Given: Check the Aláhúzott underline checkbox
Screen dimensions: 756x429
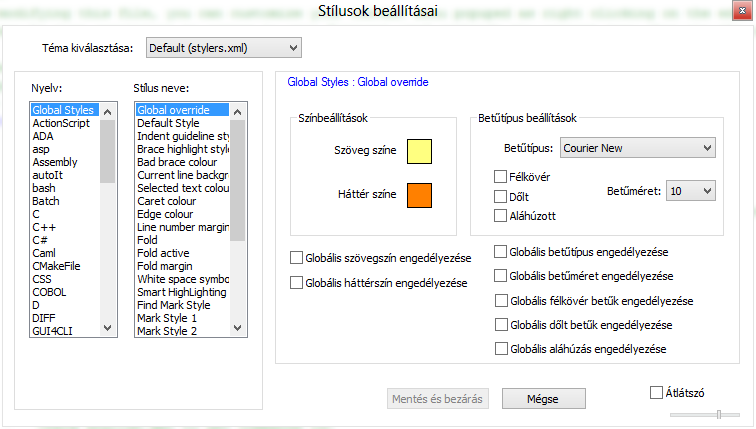Looking at the screenshot, I should click(x=501, y=215).
